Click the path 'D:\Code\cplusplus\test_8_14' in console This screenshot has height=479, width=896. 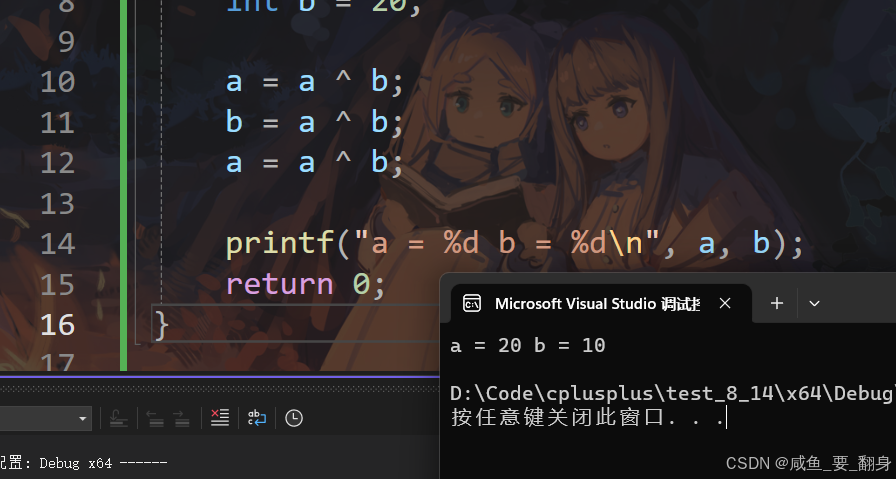coord(611,394)
